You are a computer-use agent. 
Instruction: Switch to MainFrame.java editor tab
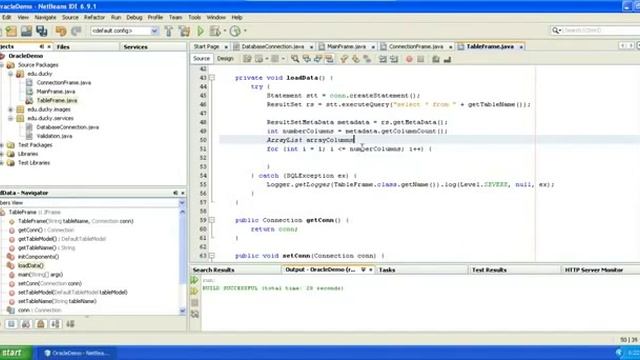(346, 47)
